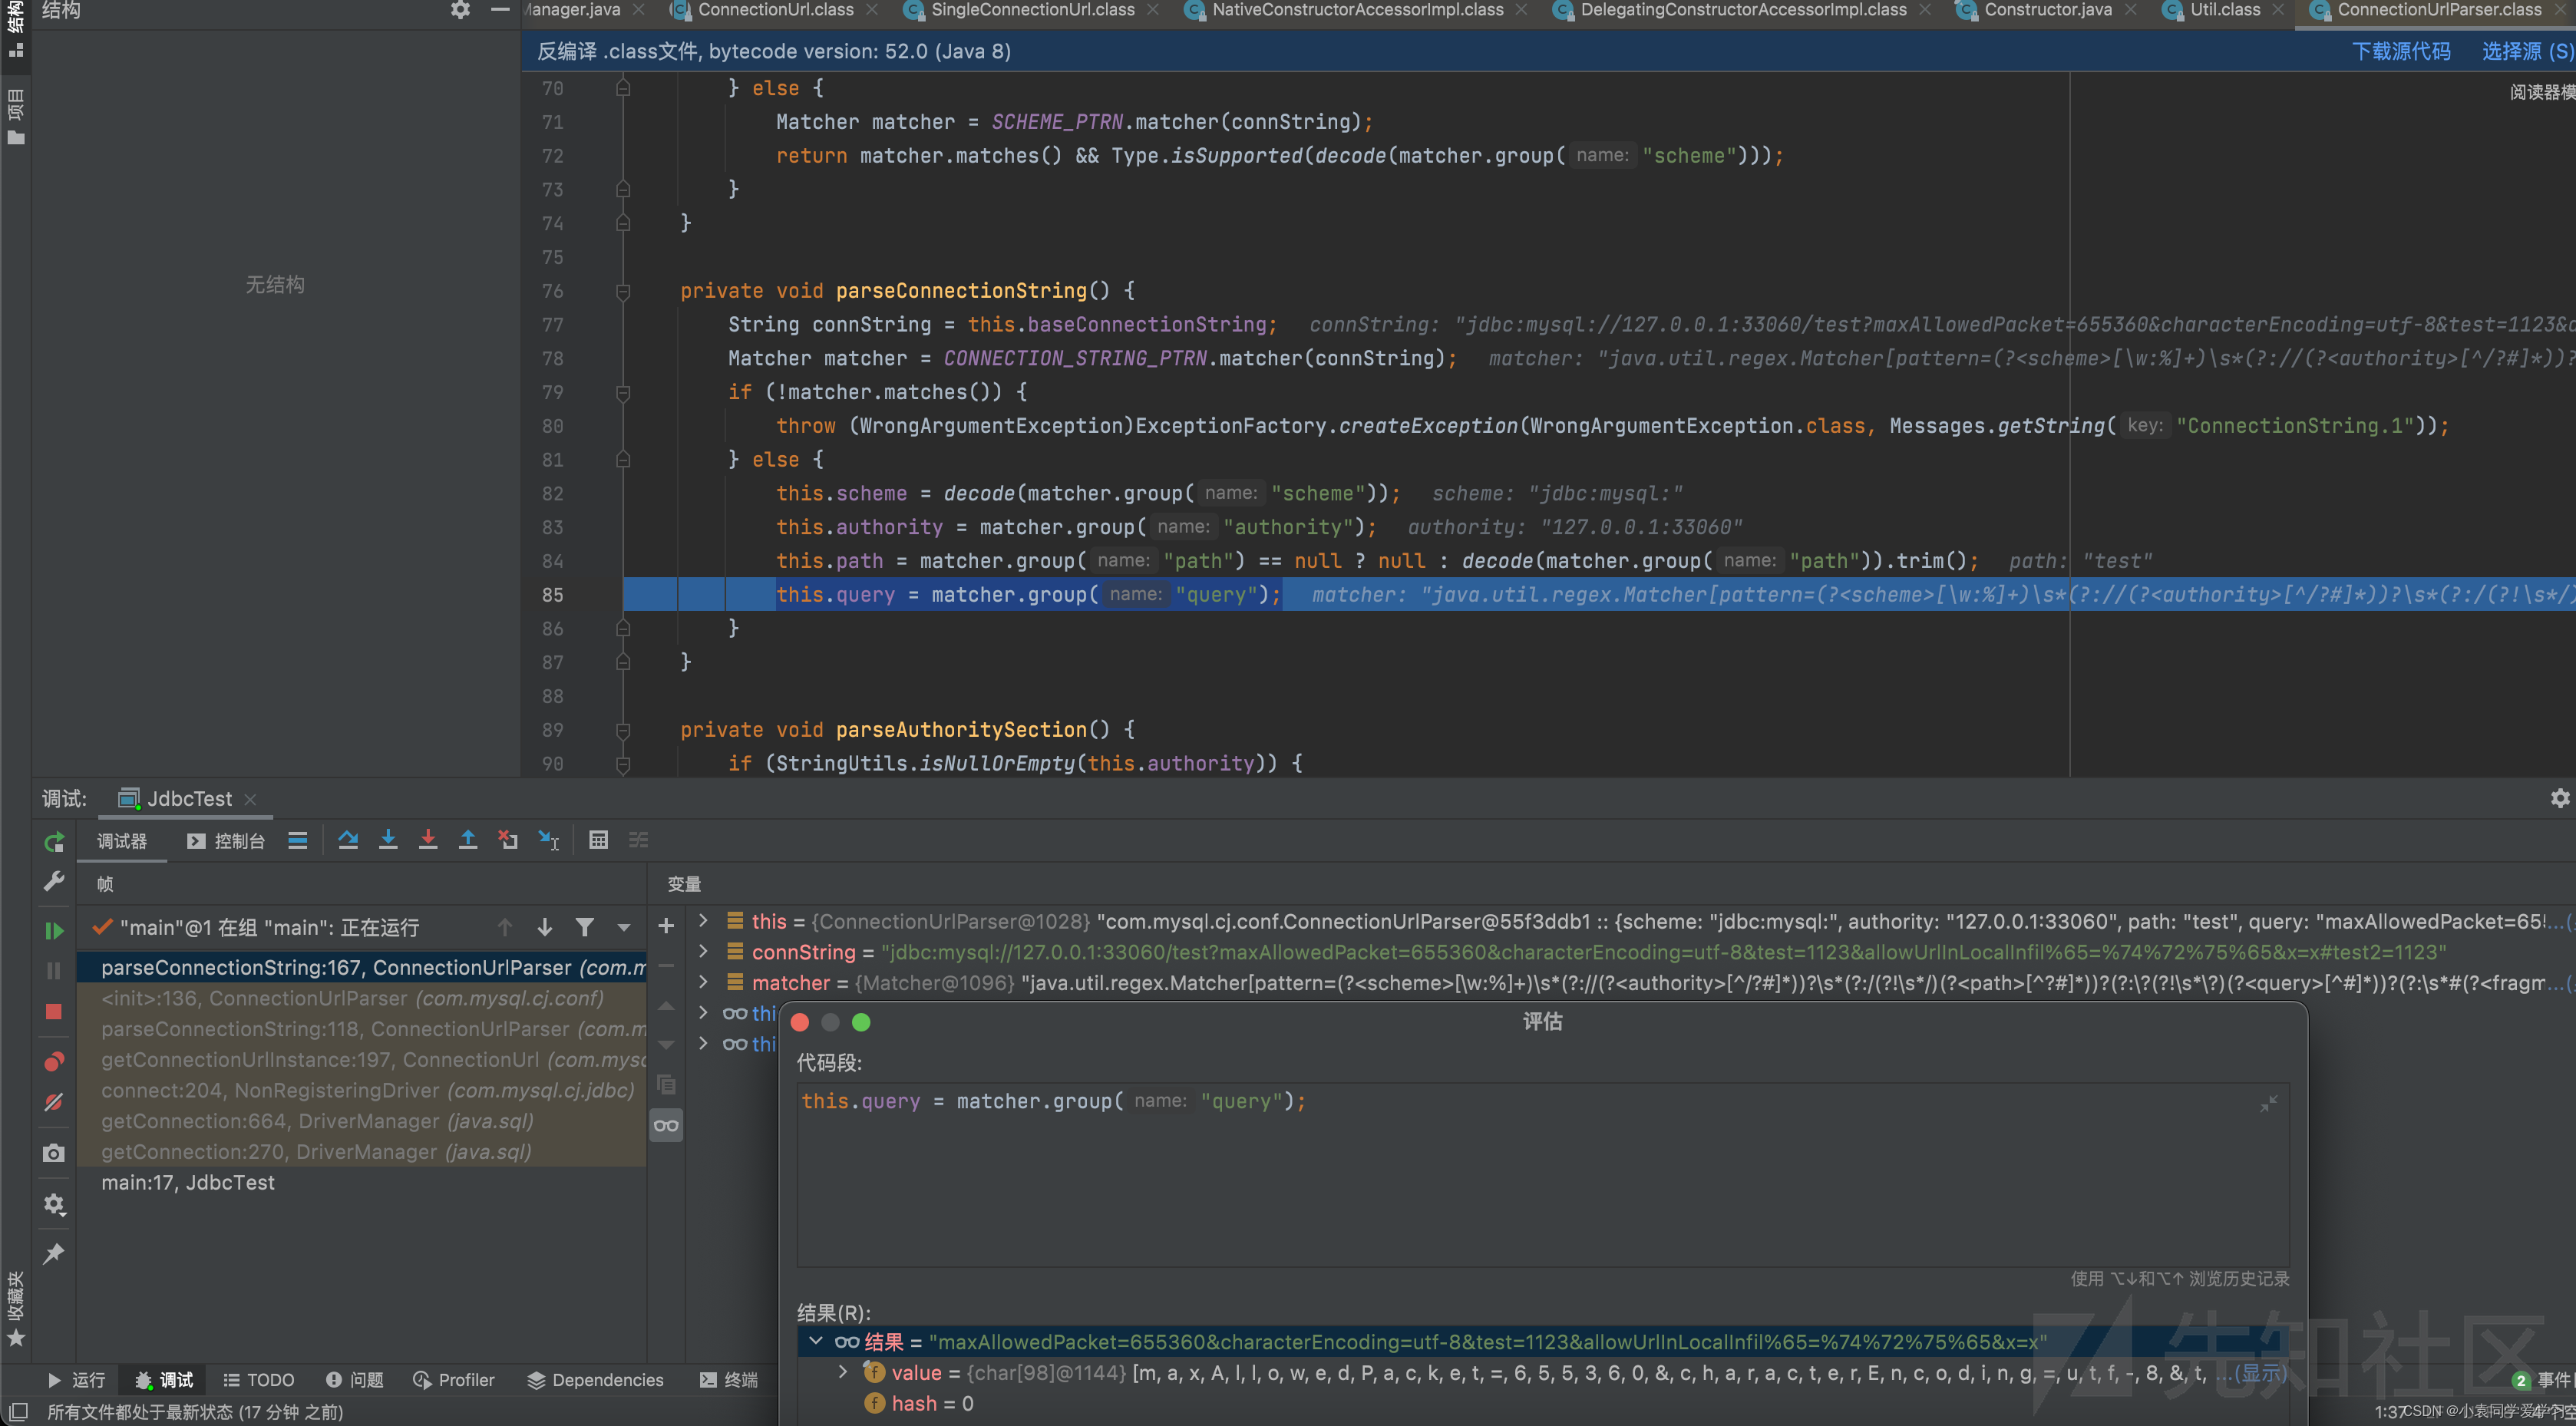
Task: Click Run to Cursor button
Action: [x=548, y=840]
